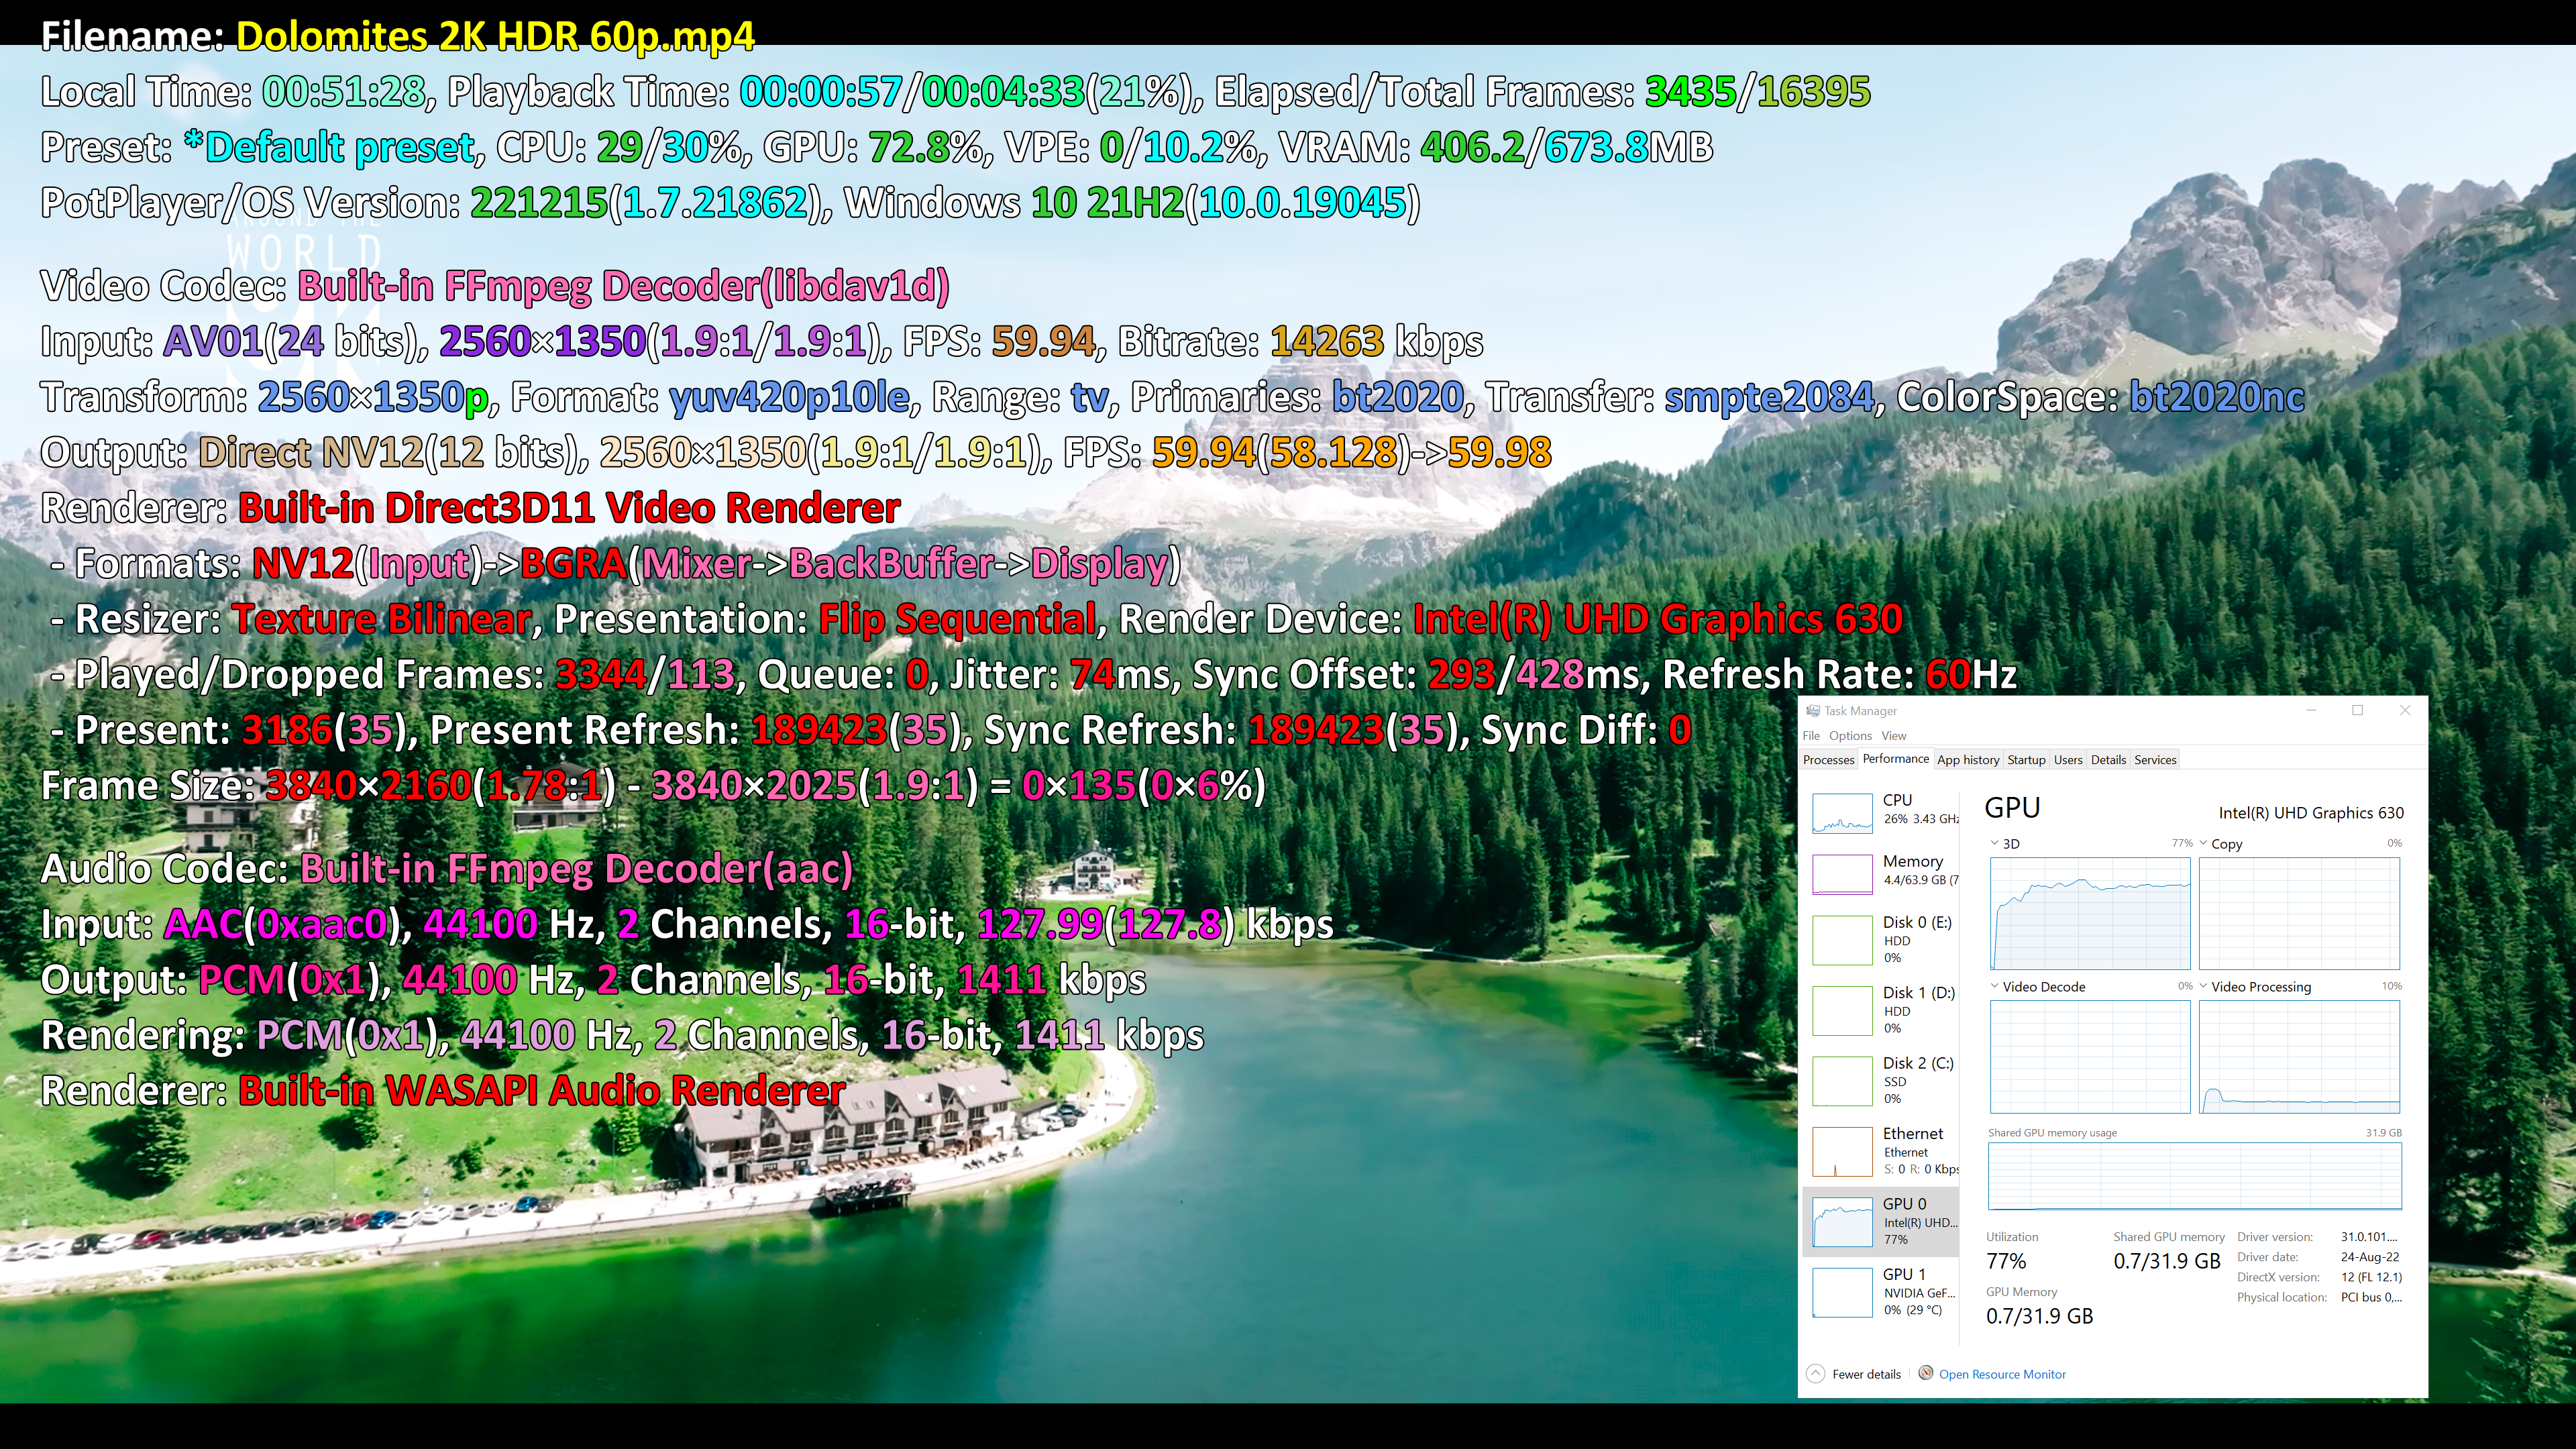Open the Copy engine graph dropdown

point(2203,843)
